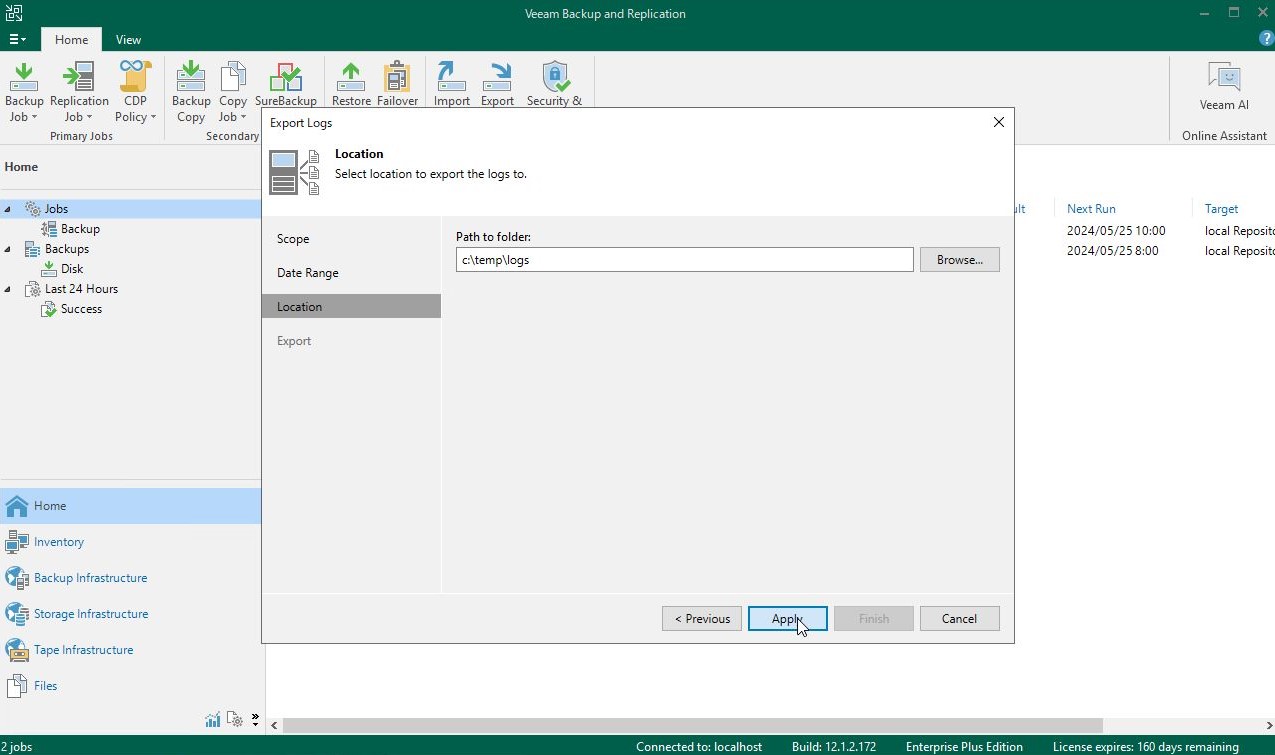1275x755 pixels.
Task: Select the Backups tree item
Action: [x=67, y=249]
